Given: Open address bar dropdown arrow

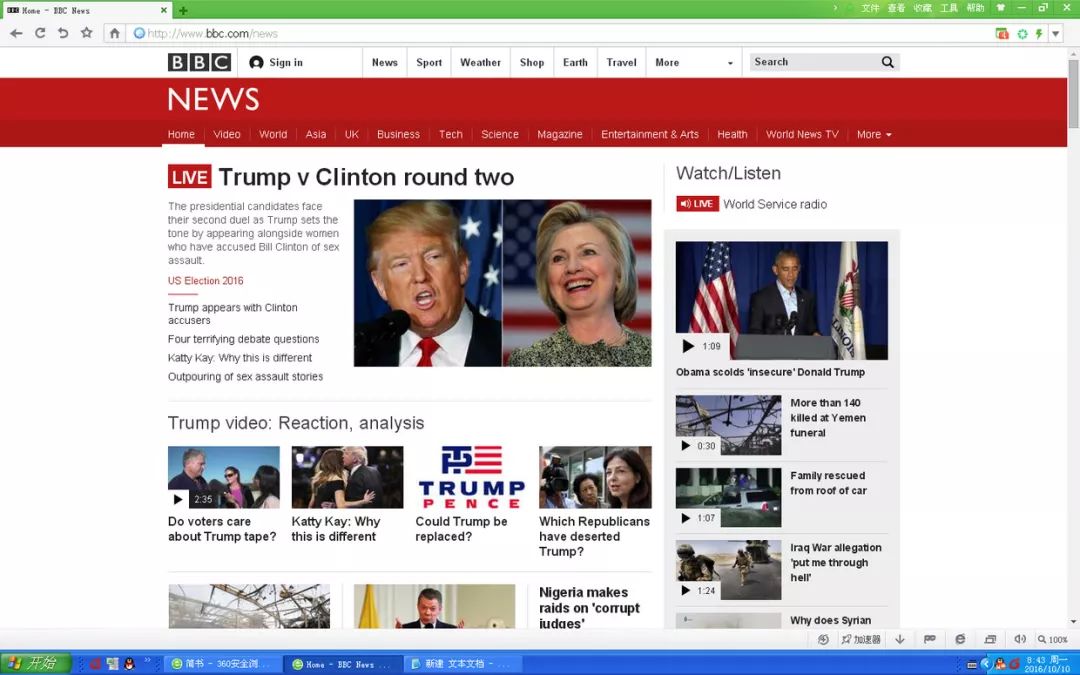Looking at the screenshot, I should 1055,33.
